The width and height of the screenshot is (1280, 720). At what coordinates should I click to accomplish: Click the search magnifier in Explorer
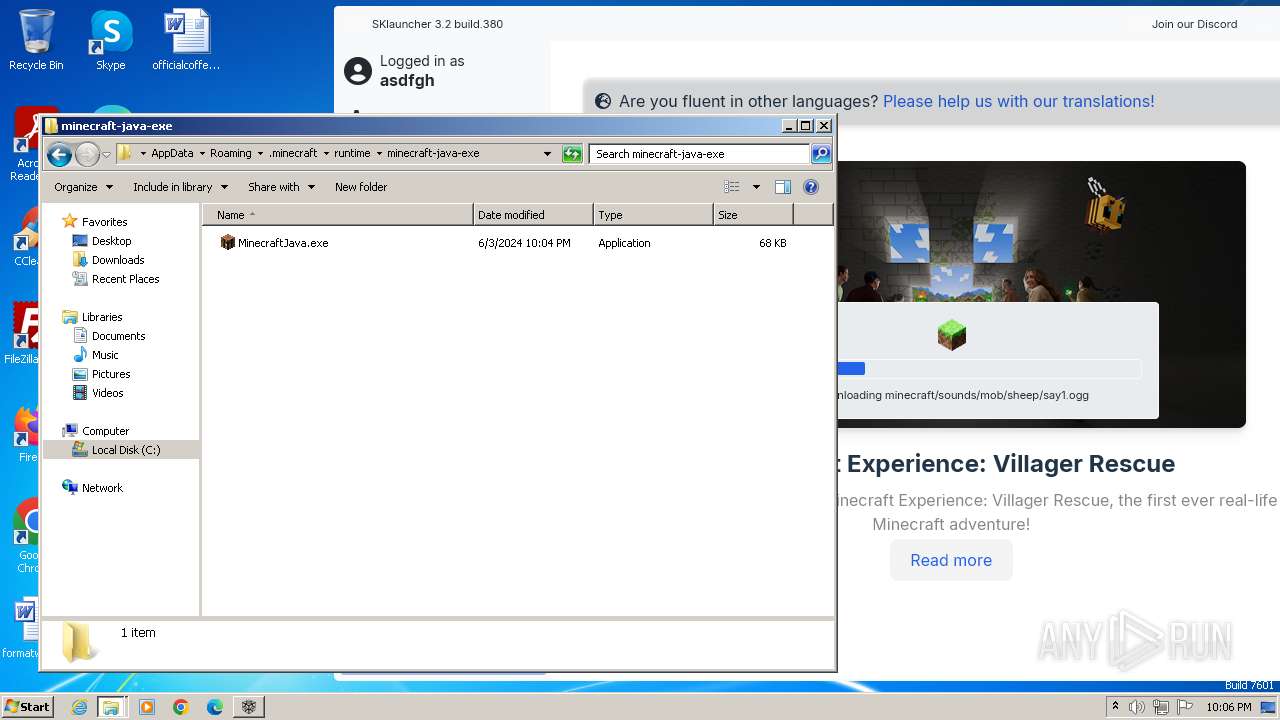tap(821, 154)
